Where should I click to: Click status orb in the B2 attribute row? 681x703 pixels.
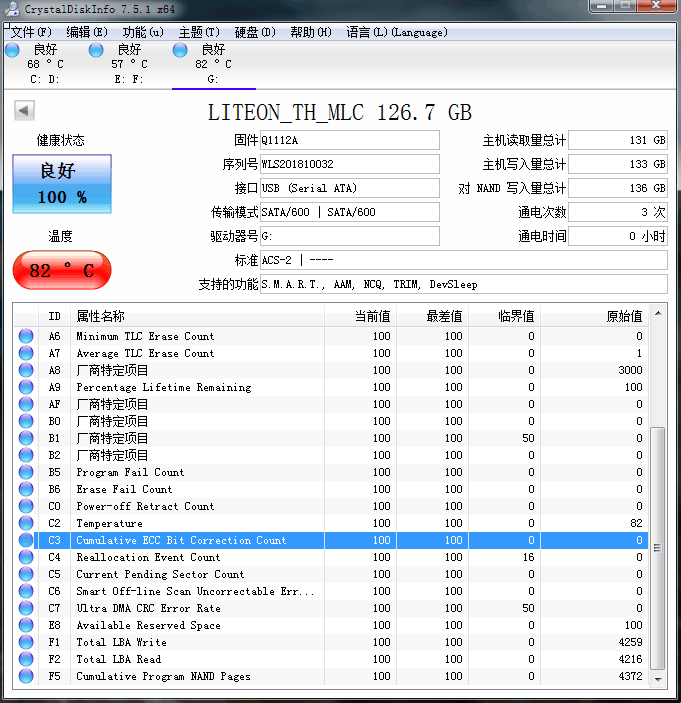(x=26, y=456)
